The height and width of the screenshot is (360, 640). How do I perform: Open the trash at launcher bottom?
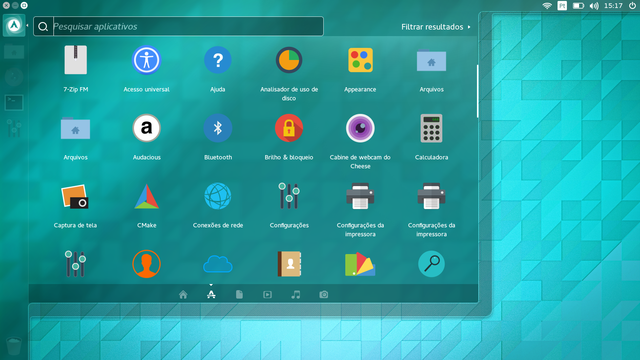click(14, 346)
